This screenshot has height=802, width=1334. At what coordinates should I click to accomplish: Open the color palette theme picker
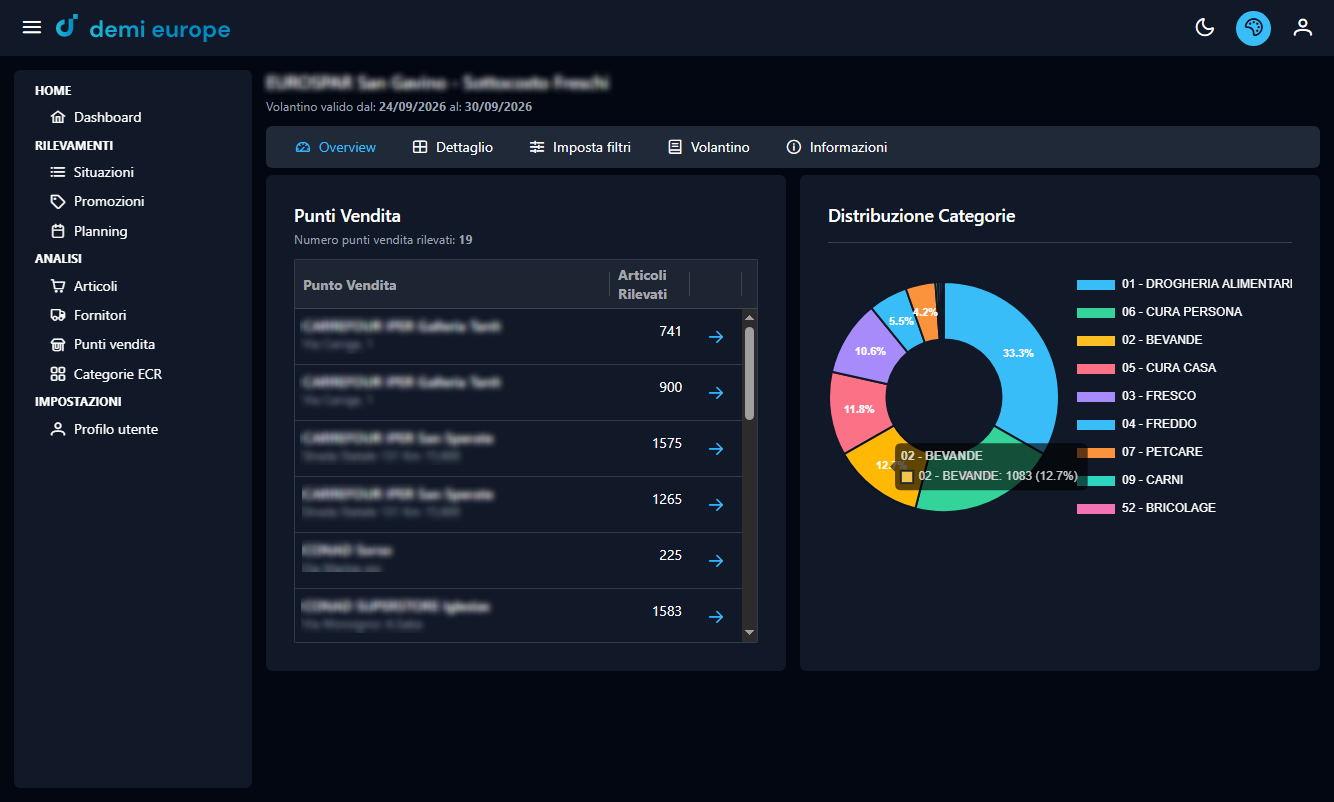(1253, 28)
